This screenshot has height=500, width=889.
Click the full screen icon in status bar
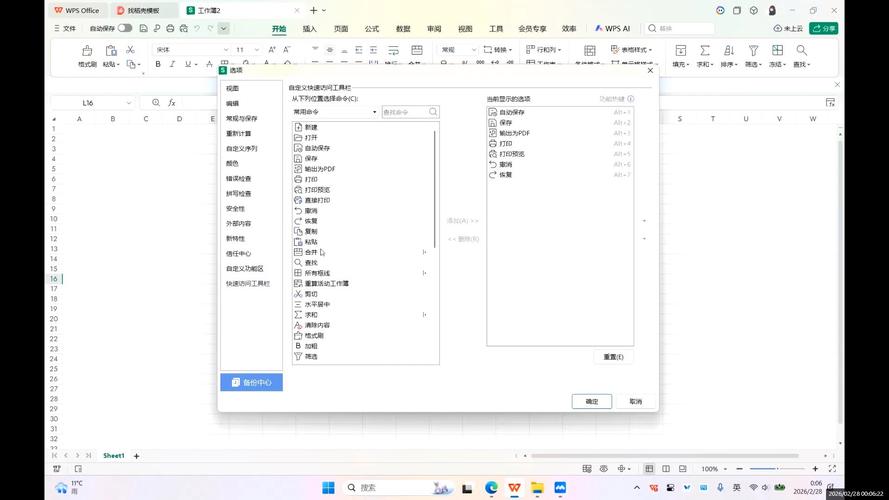[832, 469]
